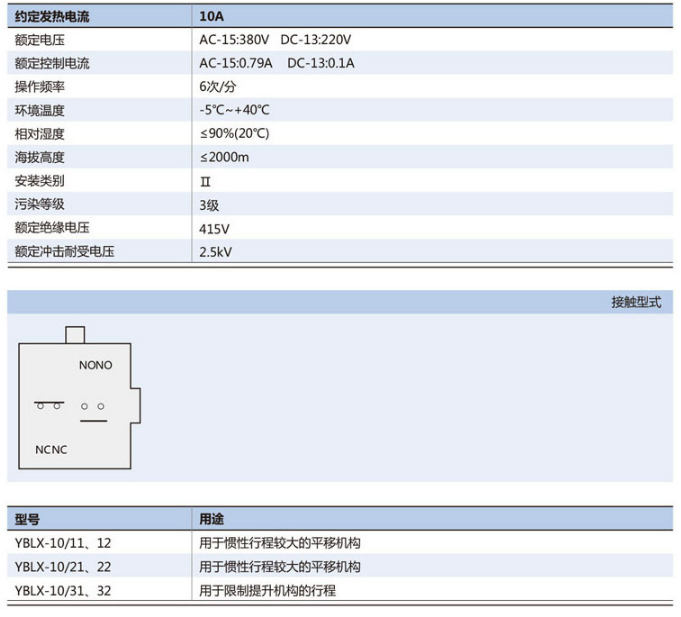This screenshot has width=681, height=617.
Task: Click the 2.5kV impulse voltage value
Action: (215, 251)
